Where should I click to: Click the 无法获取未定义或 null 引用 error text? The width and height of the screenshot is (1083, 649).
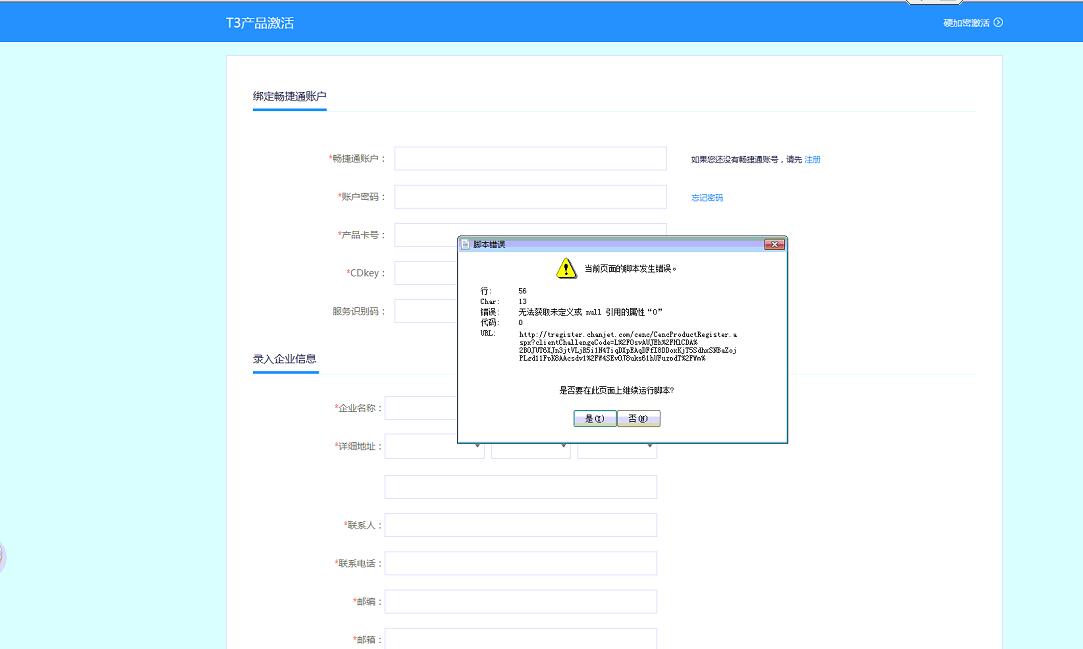pos(591,312)
